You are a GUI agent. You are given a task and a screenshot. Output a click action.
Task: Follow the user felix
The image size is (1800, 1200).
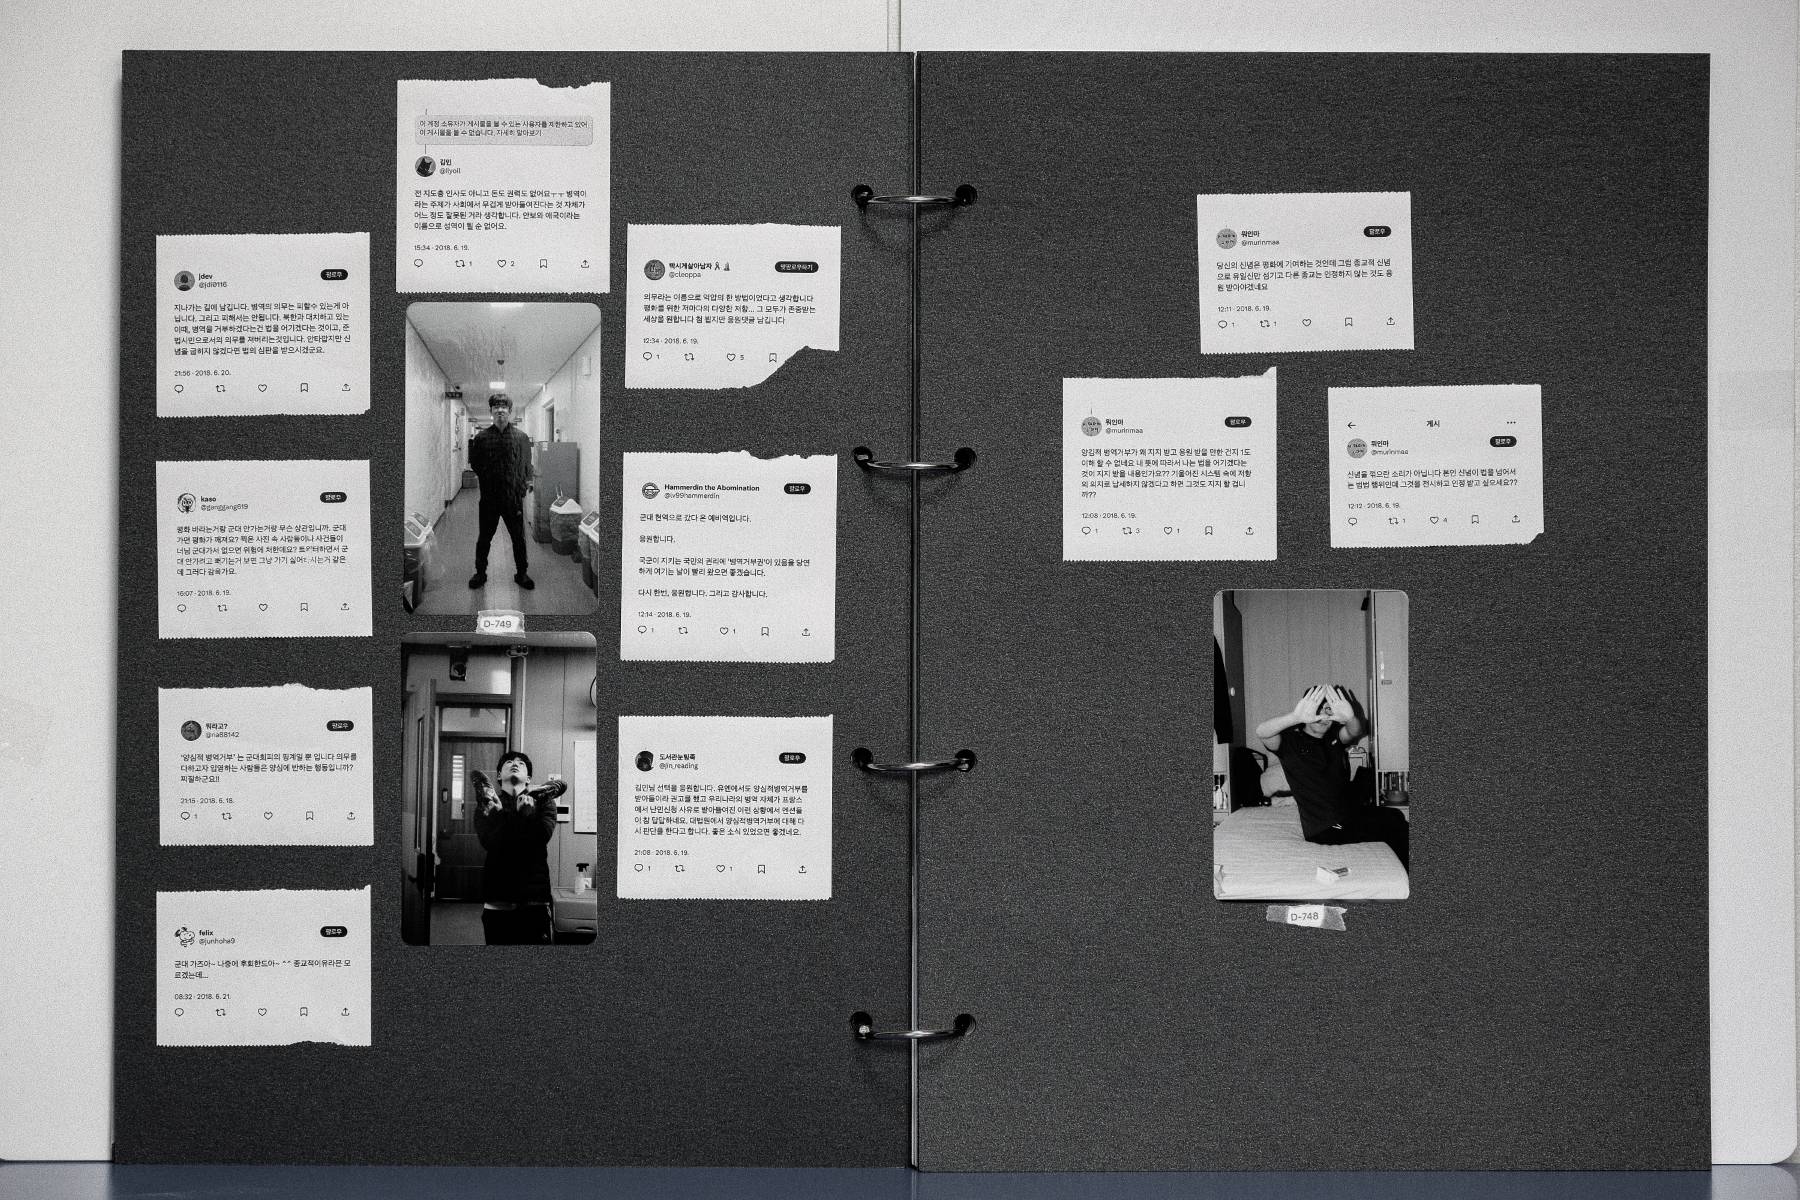coord(333,932)
